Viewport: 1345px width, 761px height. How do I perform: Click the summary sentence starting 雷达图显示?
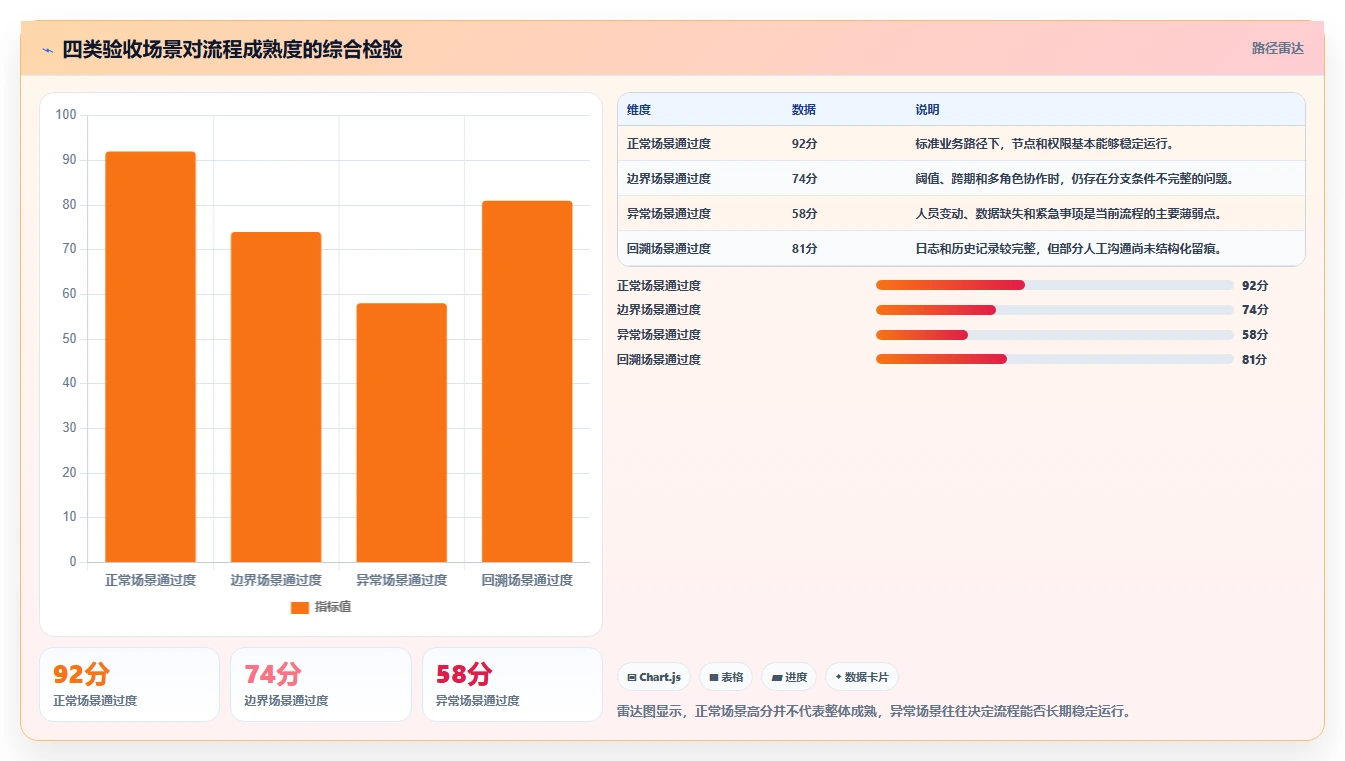[x=874, y=712]
